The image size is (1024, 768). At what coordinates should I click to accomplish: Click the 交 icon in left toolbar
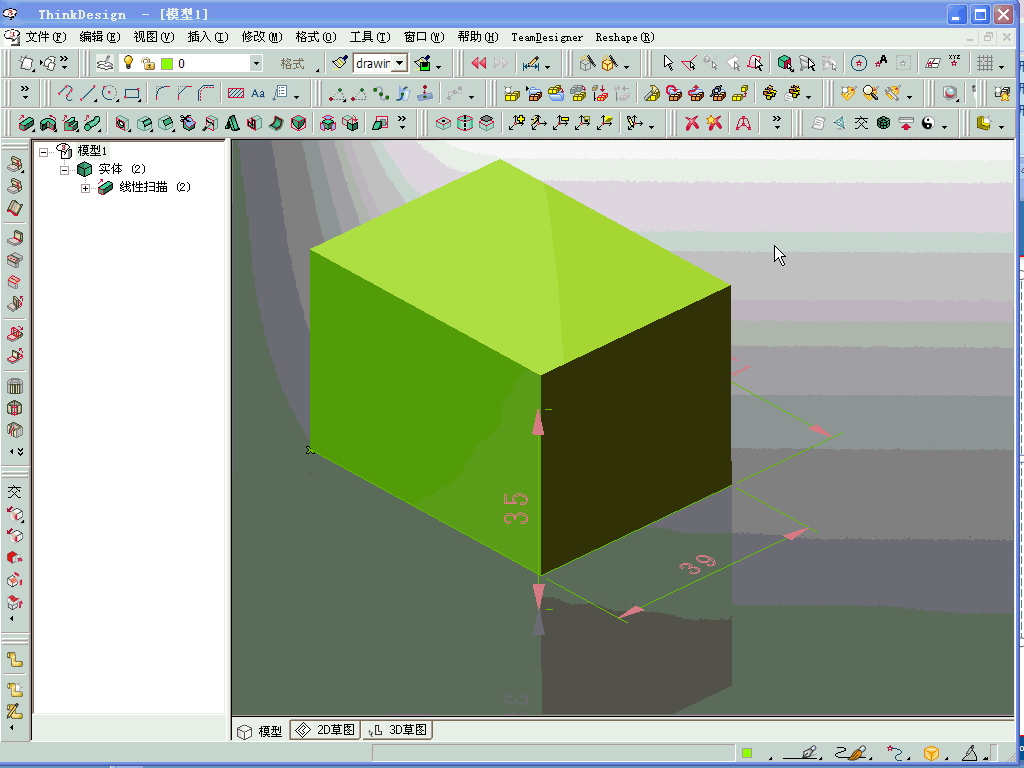coord(14,492)
